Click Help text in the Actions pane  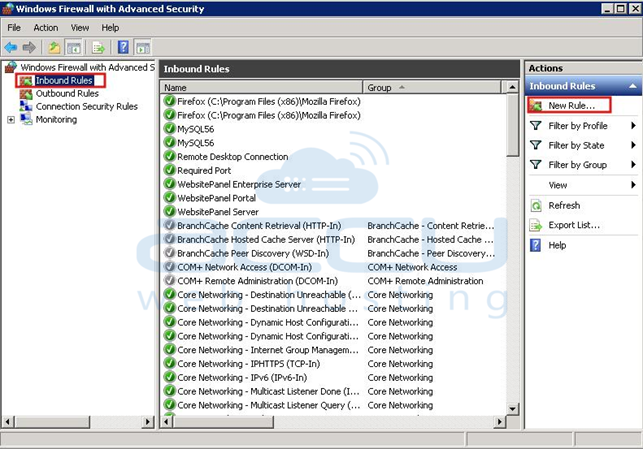pos(557,245)
